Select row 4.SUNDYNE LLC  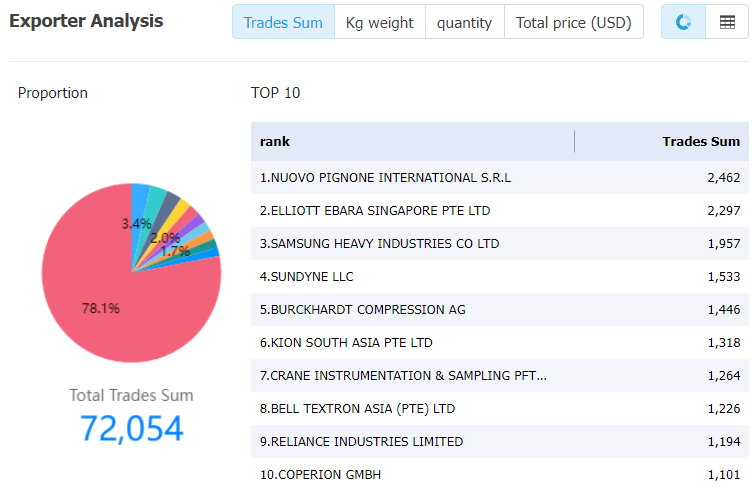pos(500,277)
